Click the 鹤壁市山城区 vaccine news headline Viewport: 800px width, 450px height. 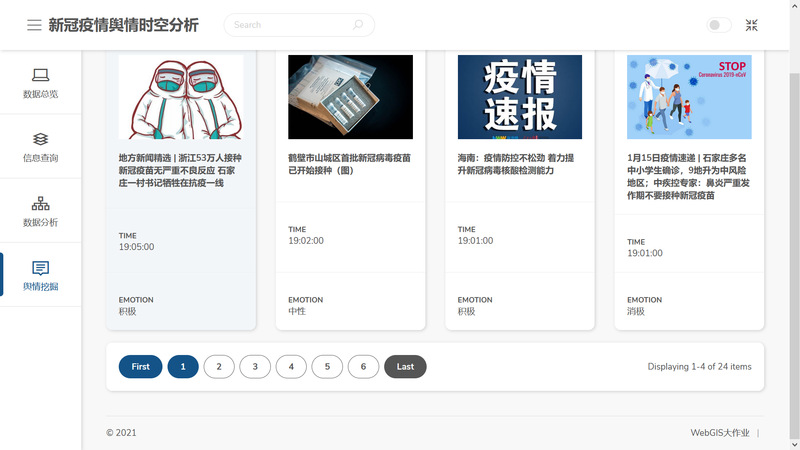(349, 164)
